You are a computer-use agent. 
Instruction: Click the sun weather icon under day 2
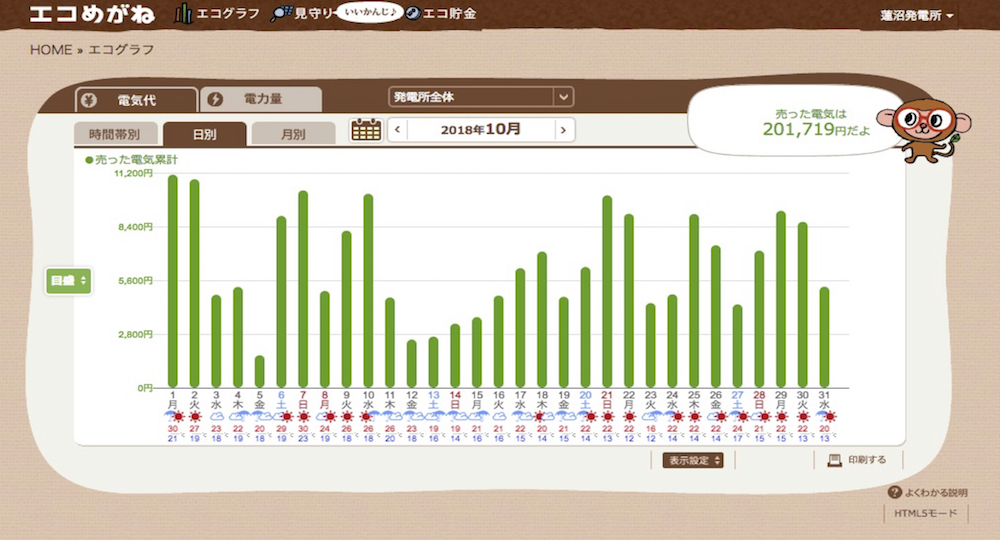click(x=195, y=417)
